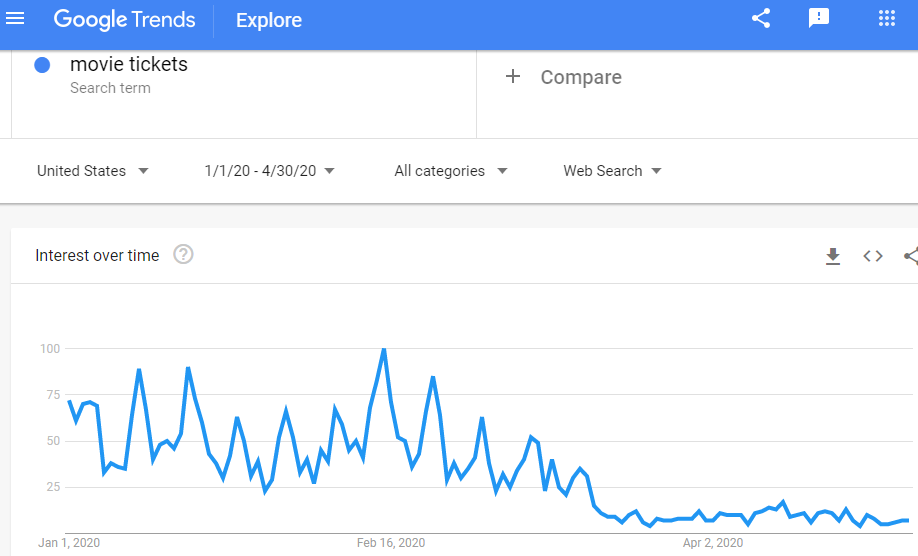Open the 1/1/20 - 4/30/20 date range dropdown

[x=270, y=171]
